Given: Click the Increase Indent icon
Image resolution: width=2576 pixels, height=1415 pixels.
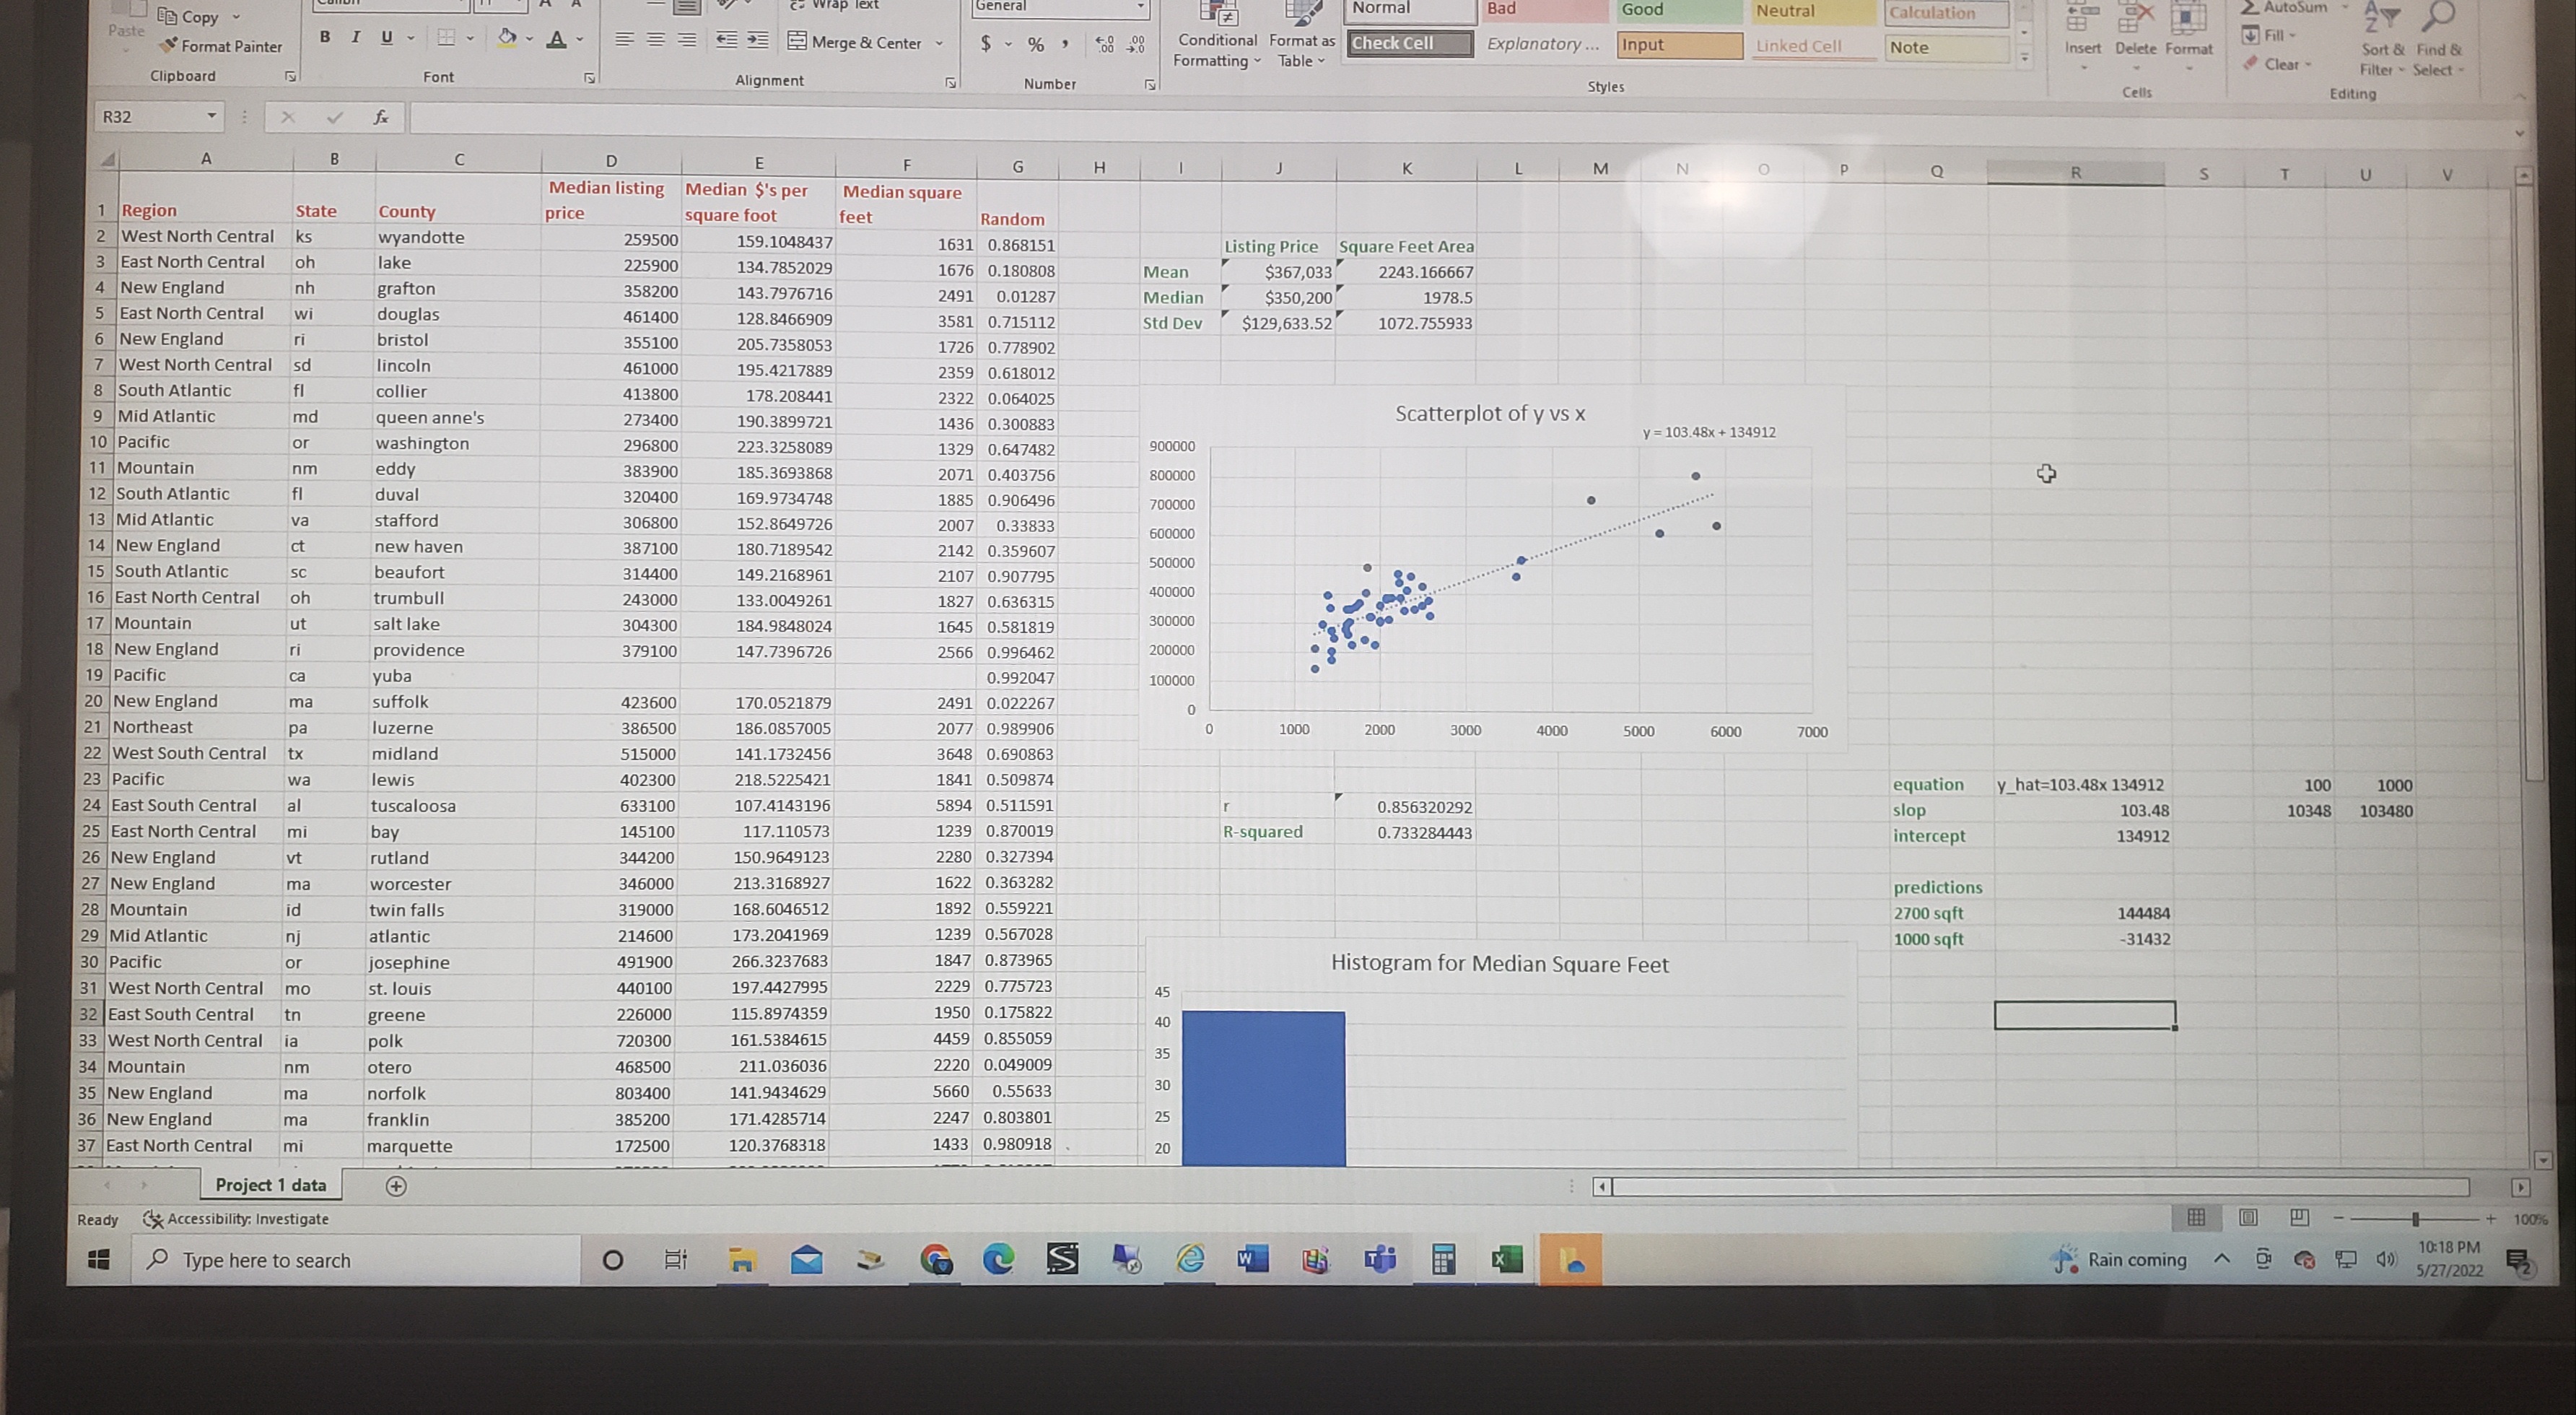Looking at the screenshot, I should (758, 40).
